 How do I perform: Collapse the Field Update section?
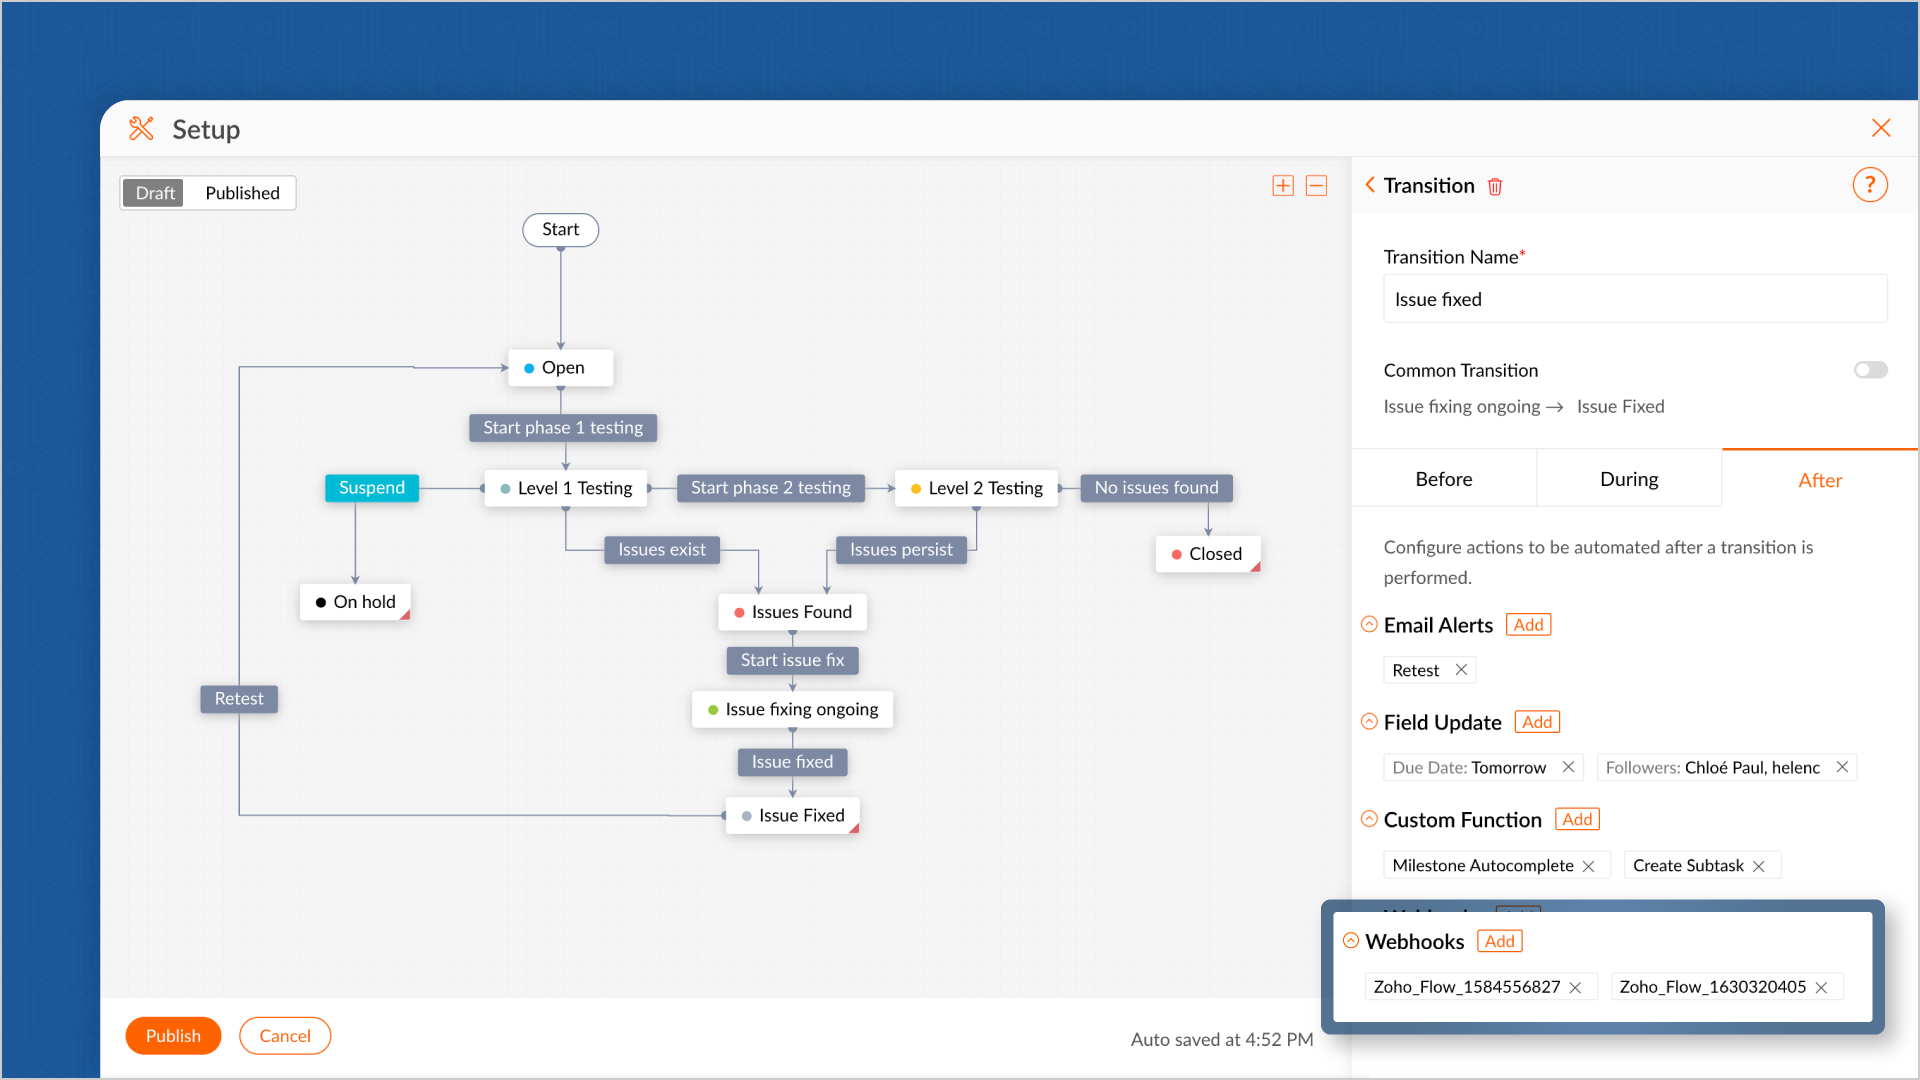(1369, 722)
